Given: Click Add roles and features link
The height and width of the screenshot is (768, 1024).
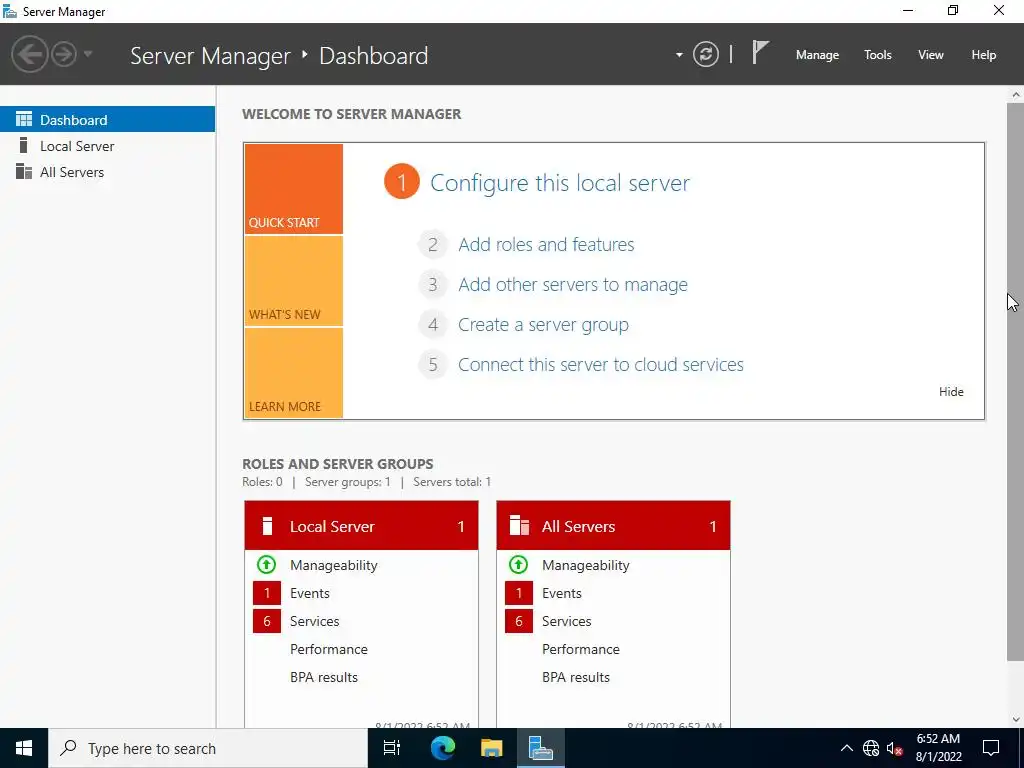Looking at the screenshot, I should [546, 244].
